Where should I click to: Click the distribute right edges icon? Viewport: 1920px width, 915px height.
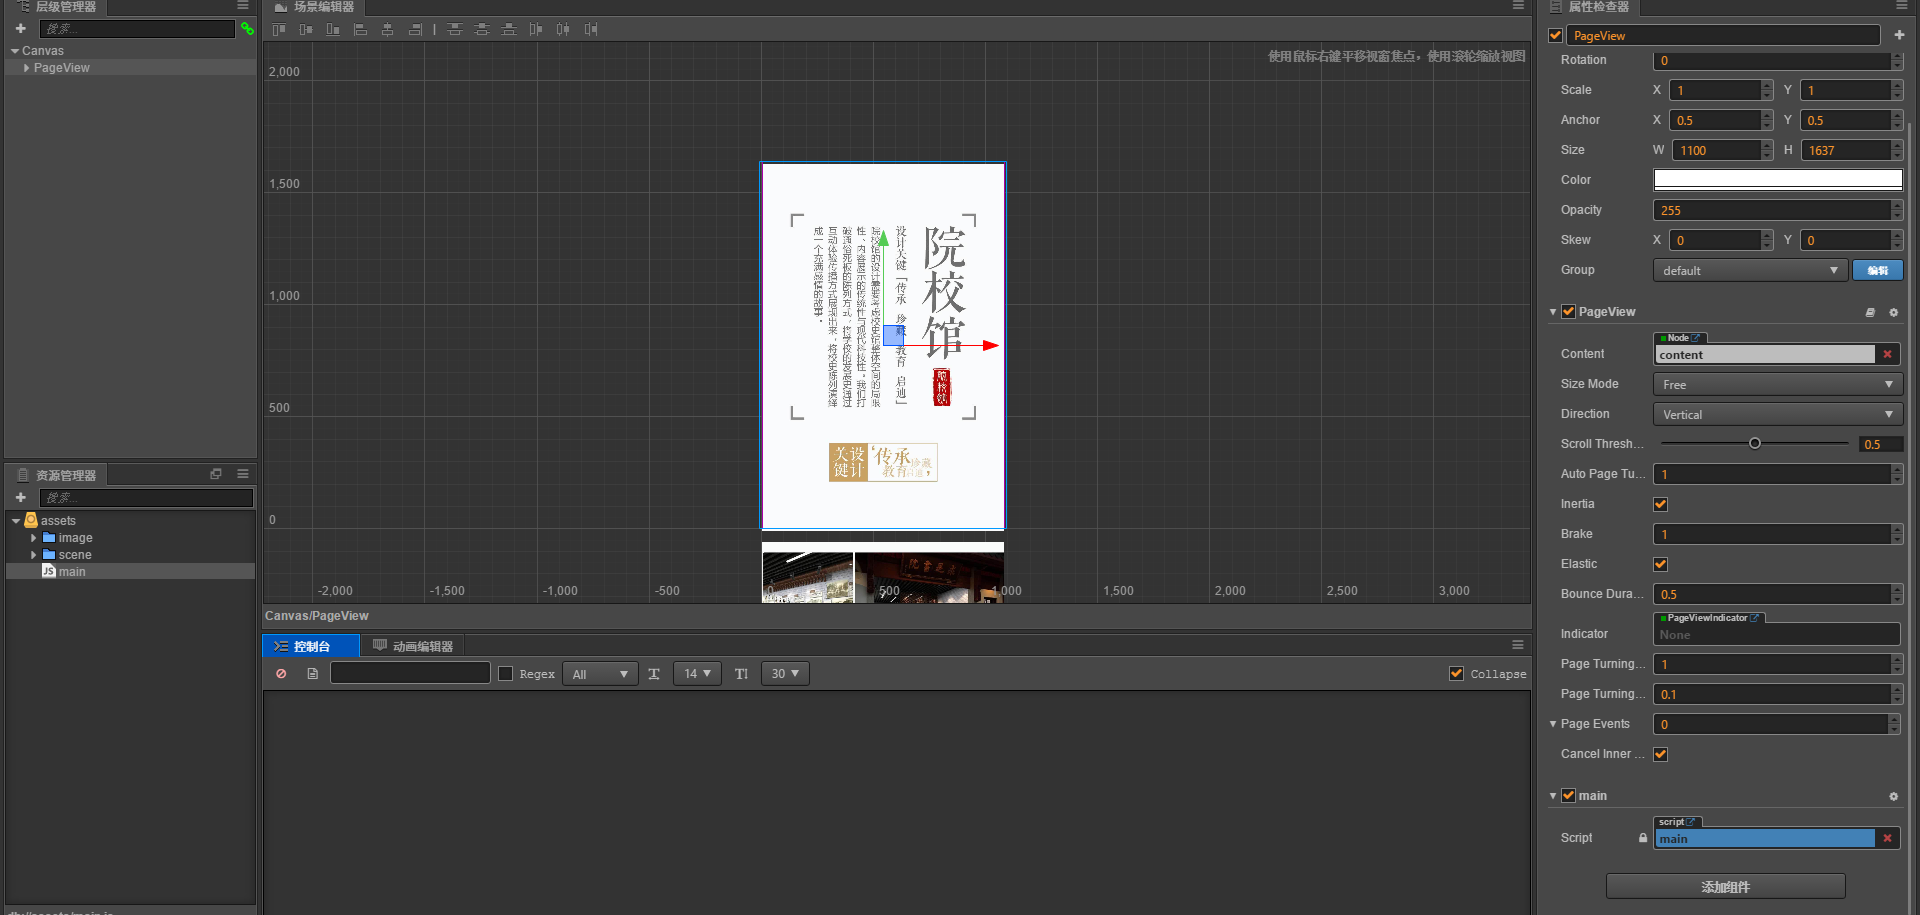591,30
